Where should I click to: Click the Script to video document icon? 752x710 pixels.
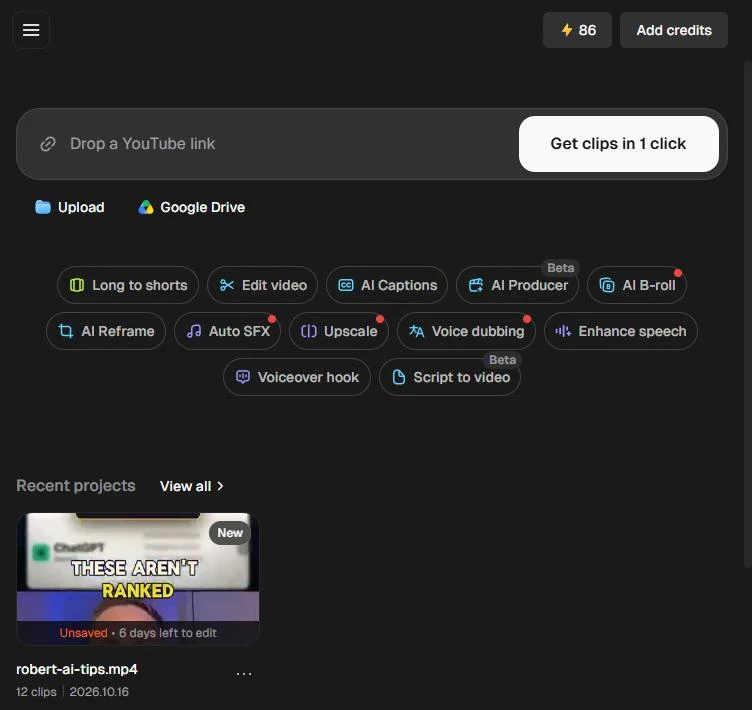(x=399, y=377)
